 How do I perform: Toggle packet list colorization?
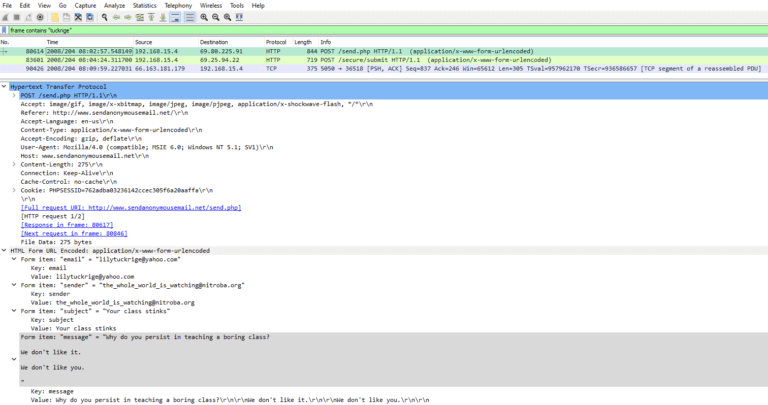point(190,17)
